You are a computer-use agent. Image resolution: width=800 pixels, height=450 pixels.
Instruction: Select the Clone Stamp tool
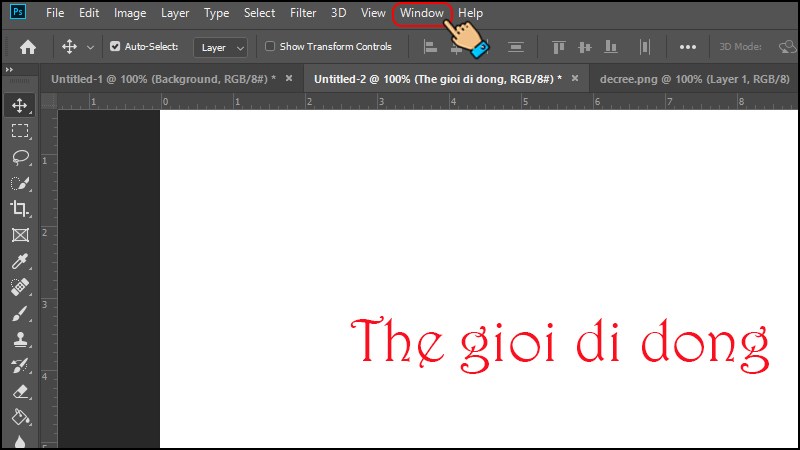20,339
